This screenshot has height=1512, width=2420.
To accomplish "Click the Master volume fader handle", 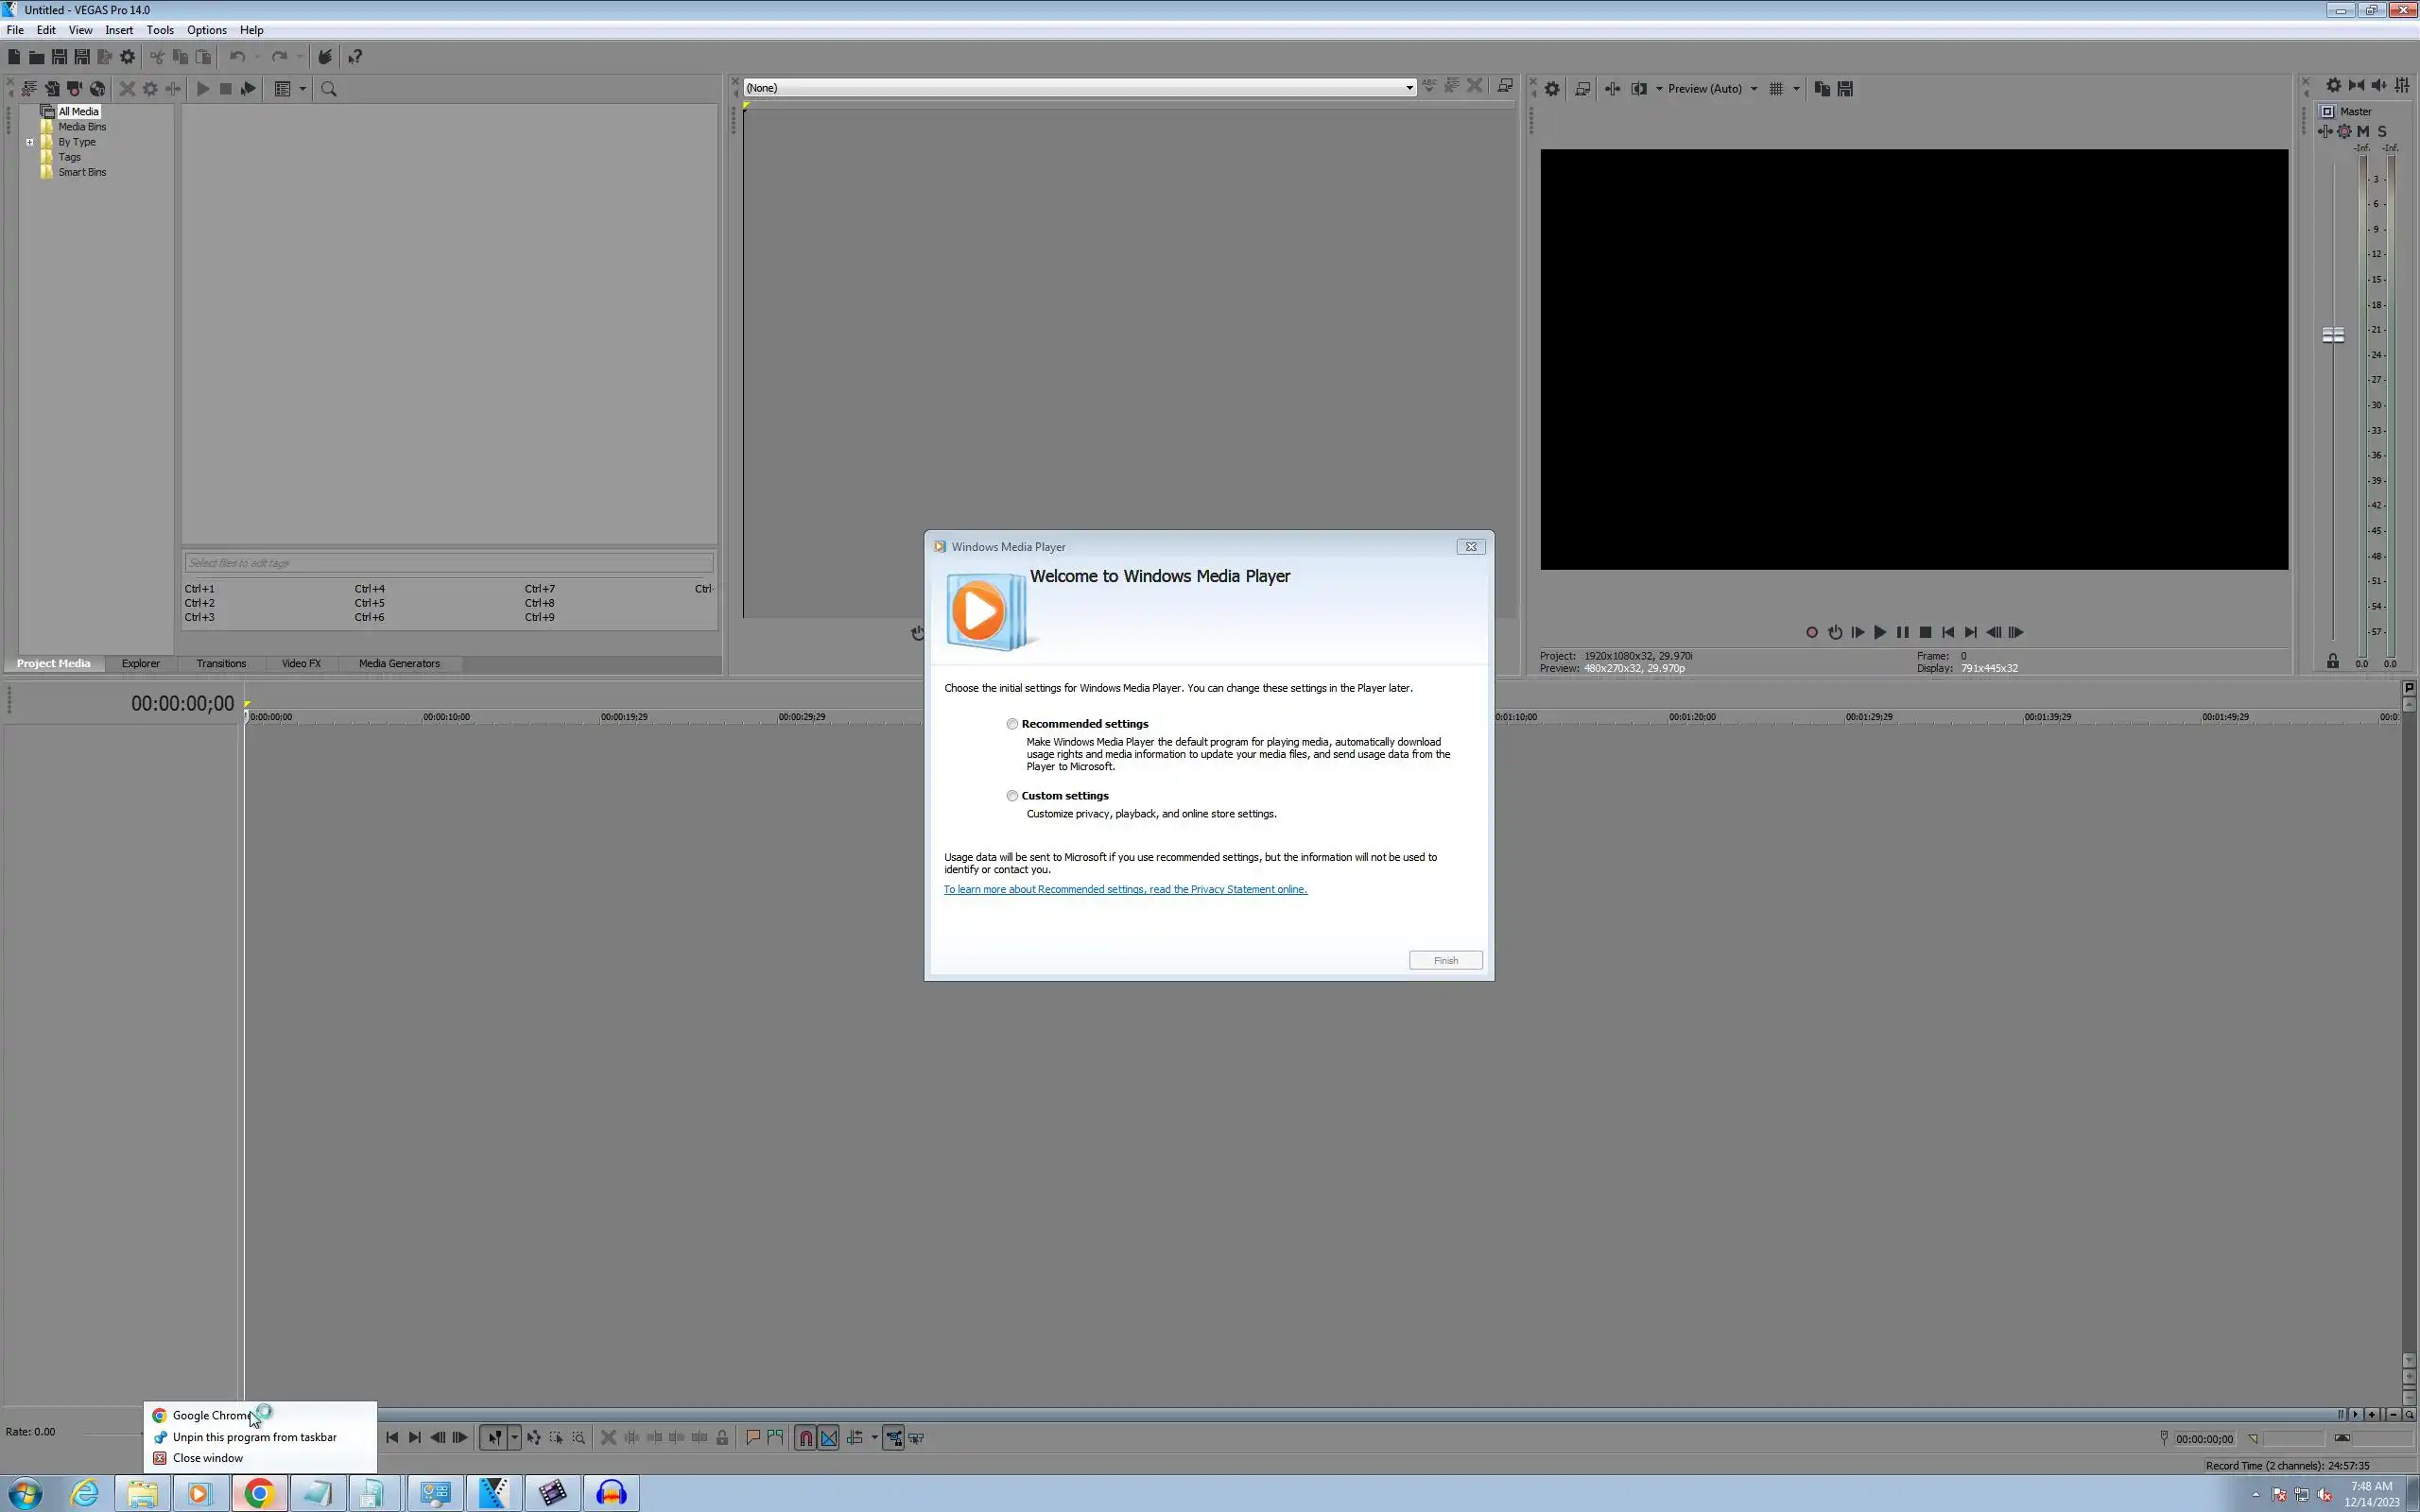I will coord(2333,335).
